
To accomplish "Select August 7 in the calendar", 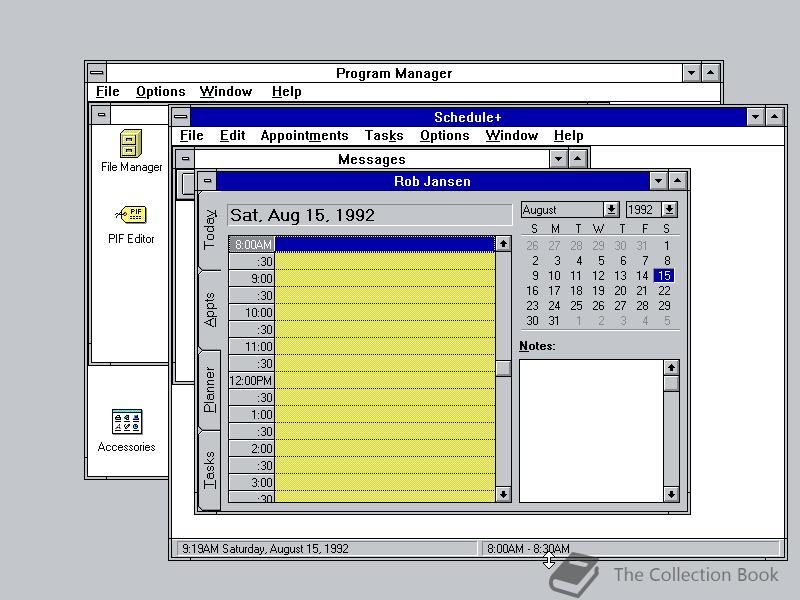I will coord(645,261).
